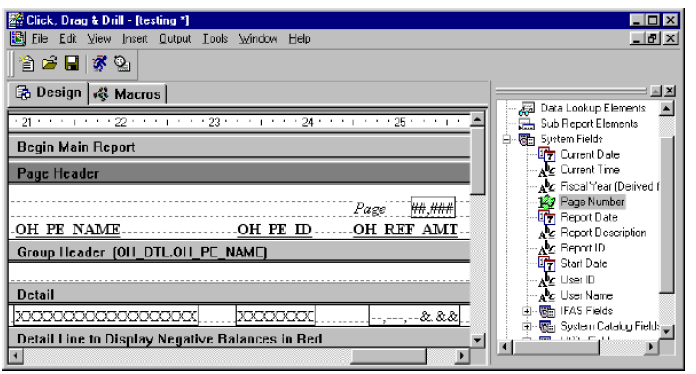Open the Tools menu
This screenshot has height=374, width=696.
215,39
